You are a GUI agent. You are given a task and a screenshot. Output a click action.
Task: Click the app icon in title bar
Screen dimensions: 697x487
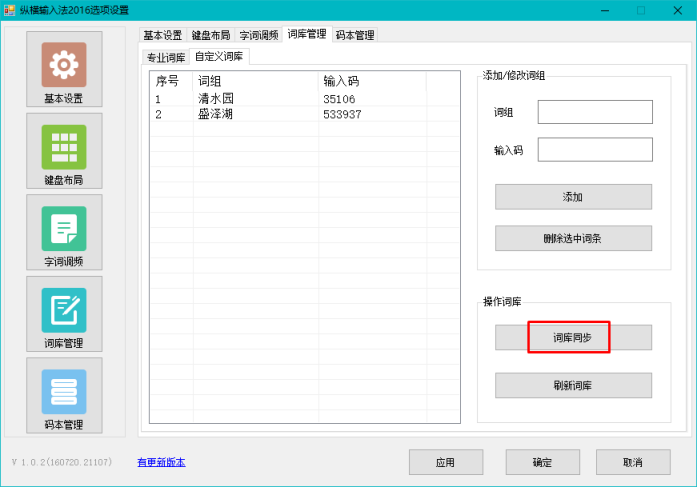(x=11, y=10)
